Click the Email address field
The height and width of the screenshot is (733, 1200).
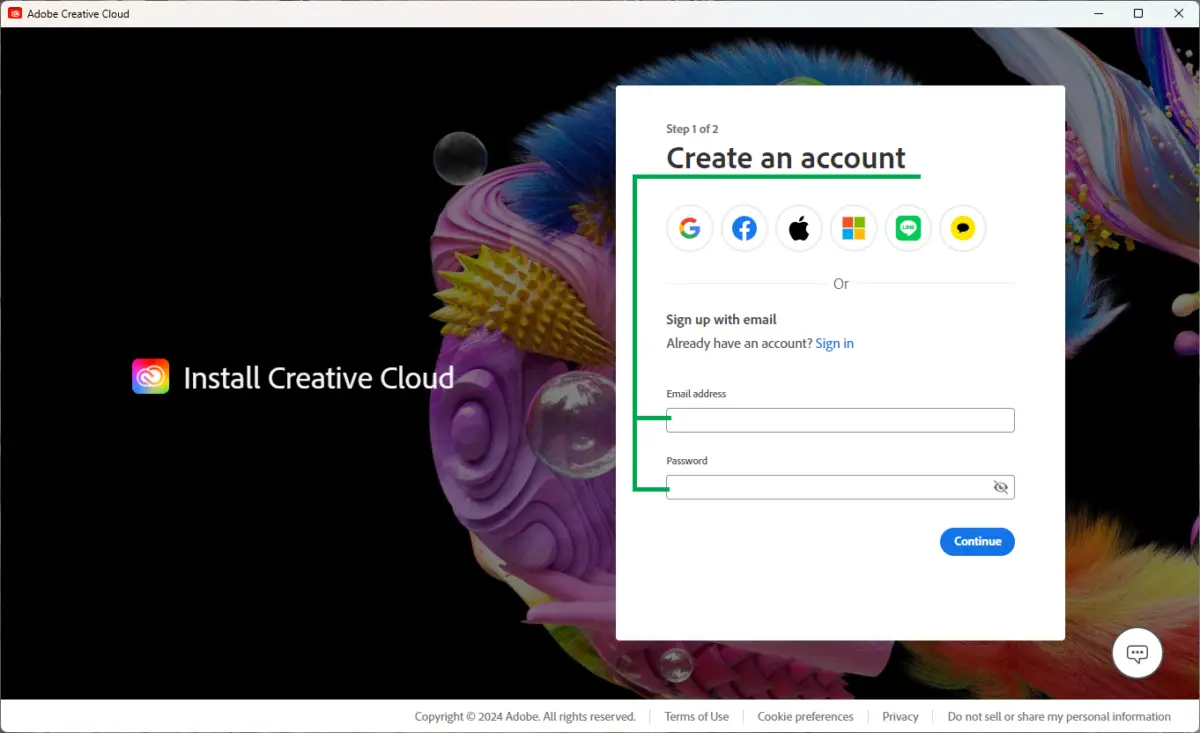(840, 420)
